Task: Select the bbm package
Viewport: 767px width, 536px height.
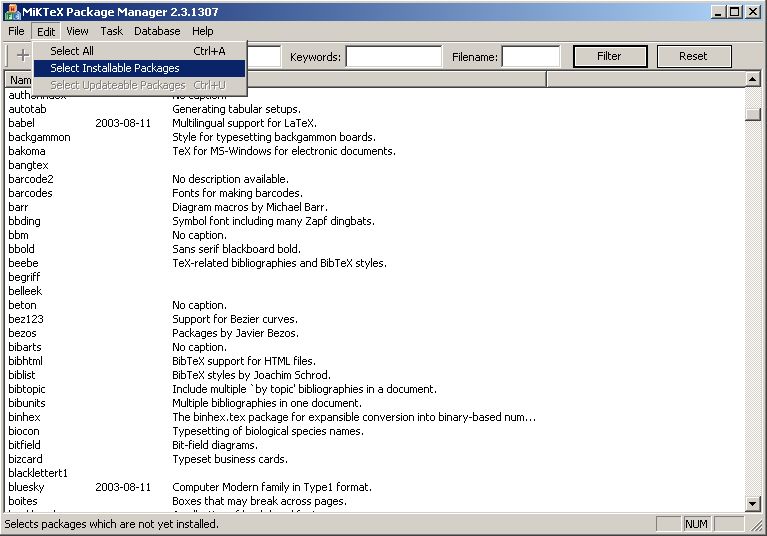Action: pyautogui.click(x=19, y=235)
